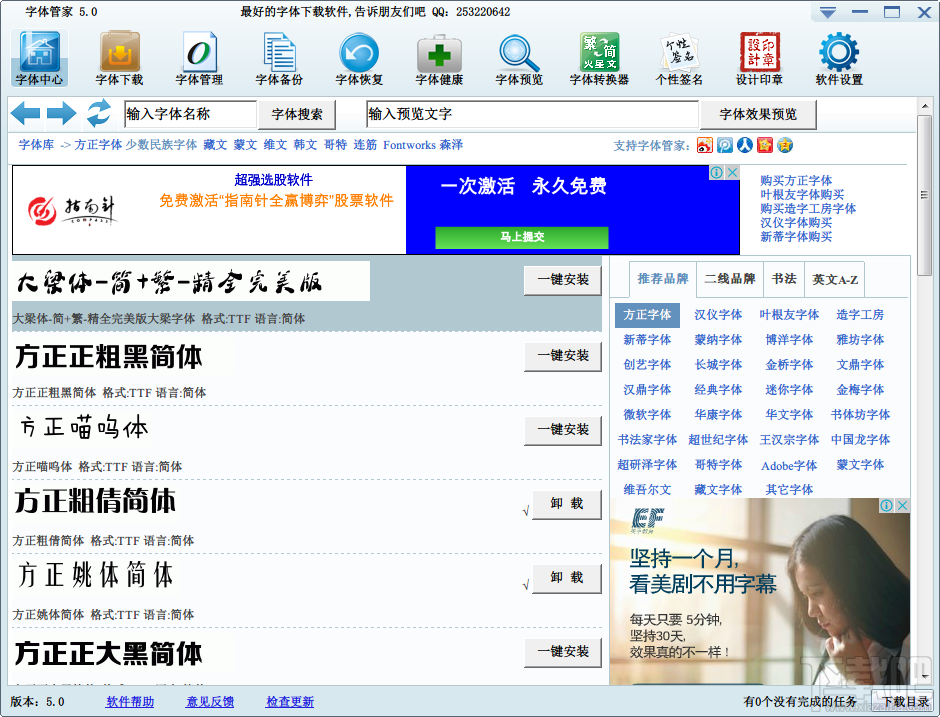Open 字体备份 backup tool
Screen dimensions: 940x717
pos(278,50)
